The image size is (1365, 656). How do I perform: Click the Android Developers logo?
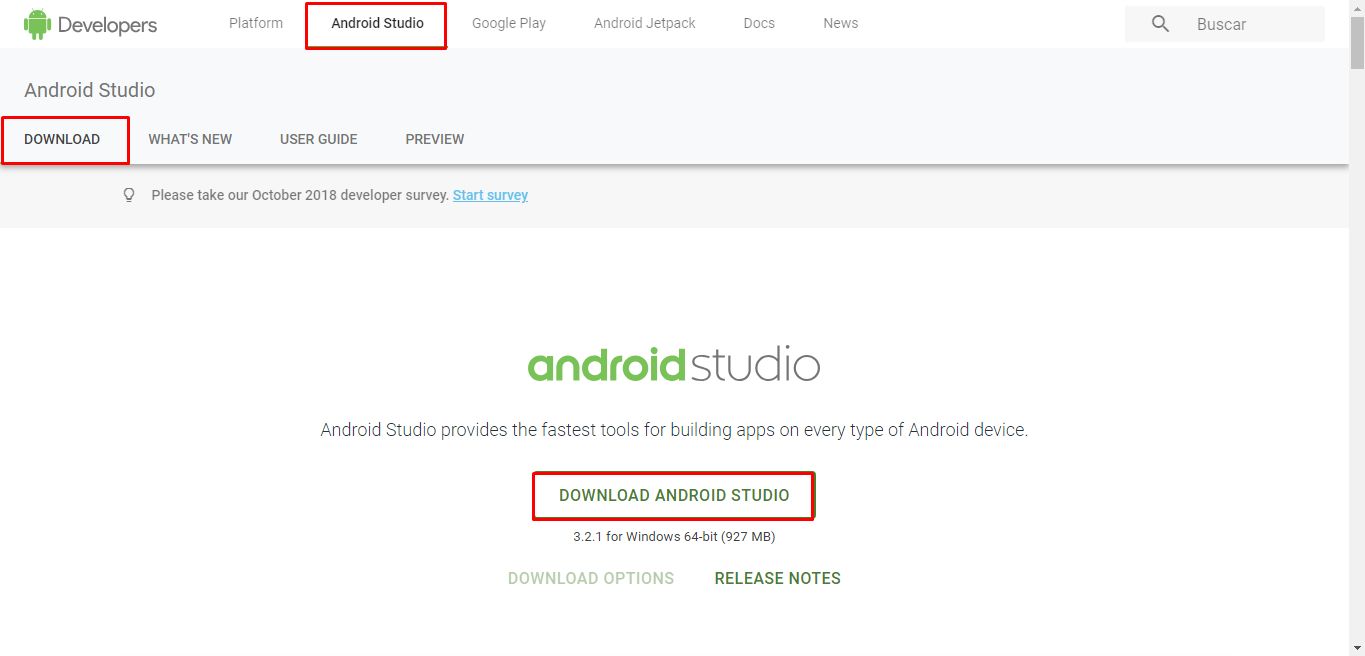coord(90,24)
